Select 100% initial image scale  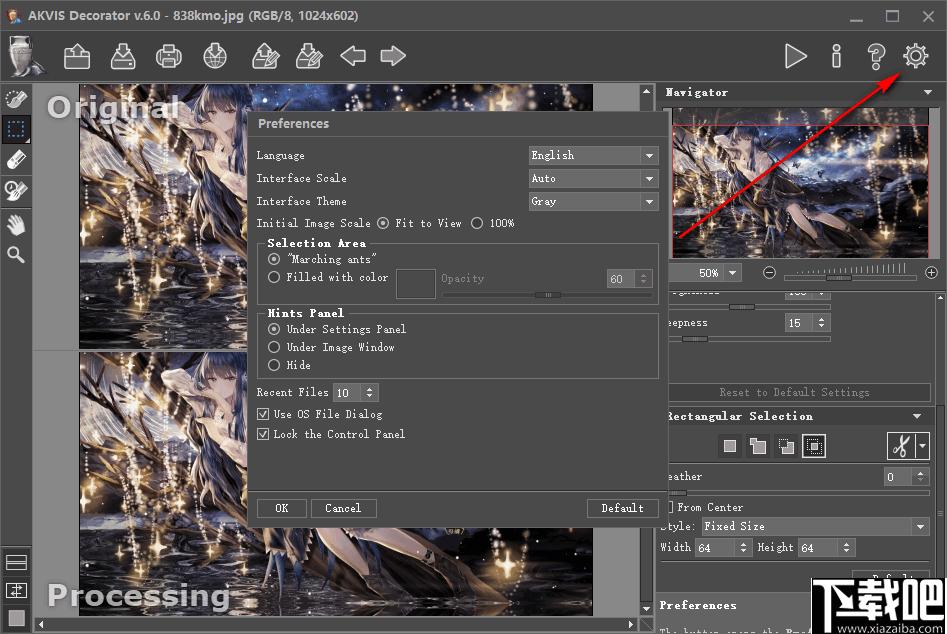[477, 223]
